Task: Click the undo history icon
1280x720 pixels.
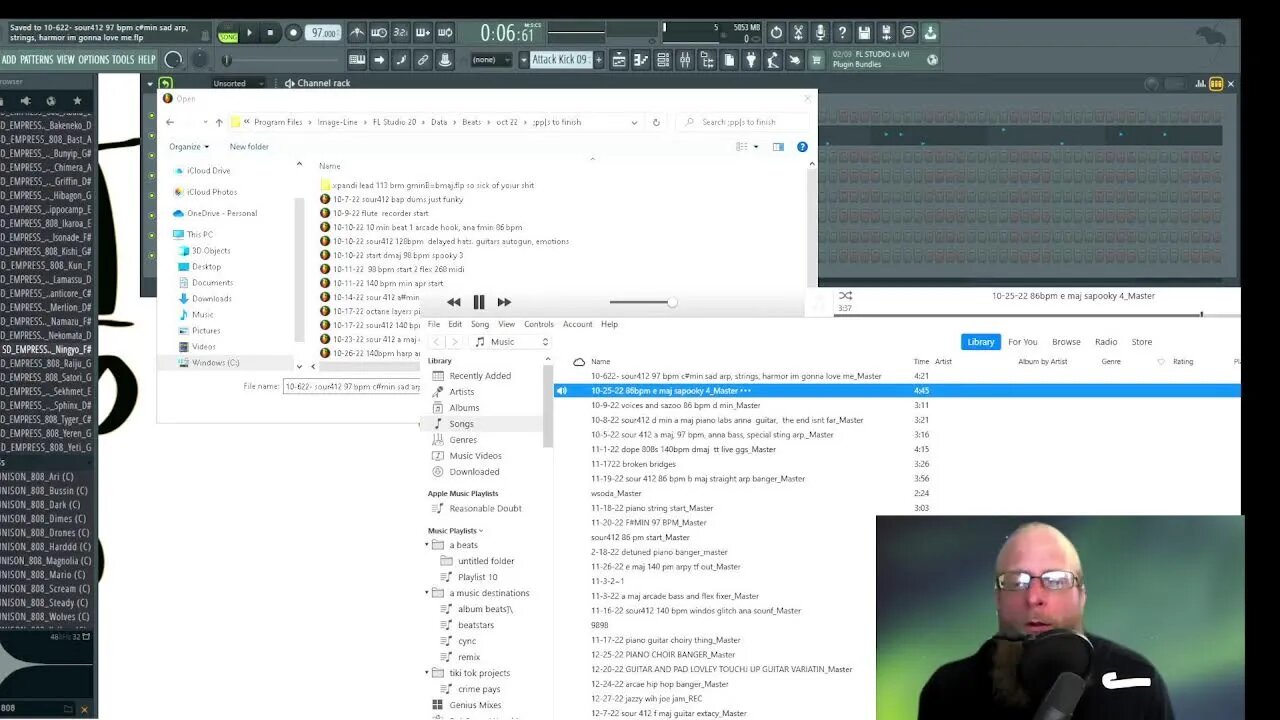Action: pos(776,33)
